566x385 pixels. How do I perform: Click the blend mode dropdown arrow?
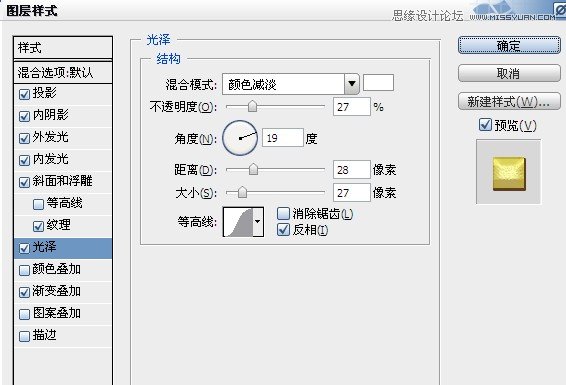coord(352,84)
